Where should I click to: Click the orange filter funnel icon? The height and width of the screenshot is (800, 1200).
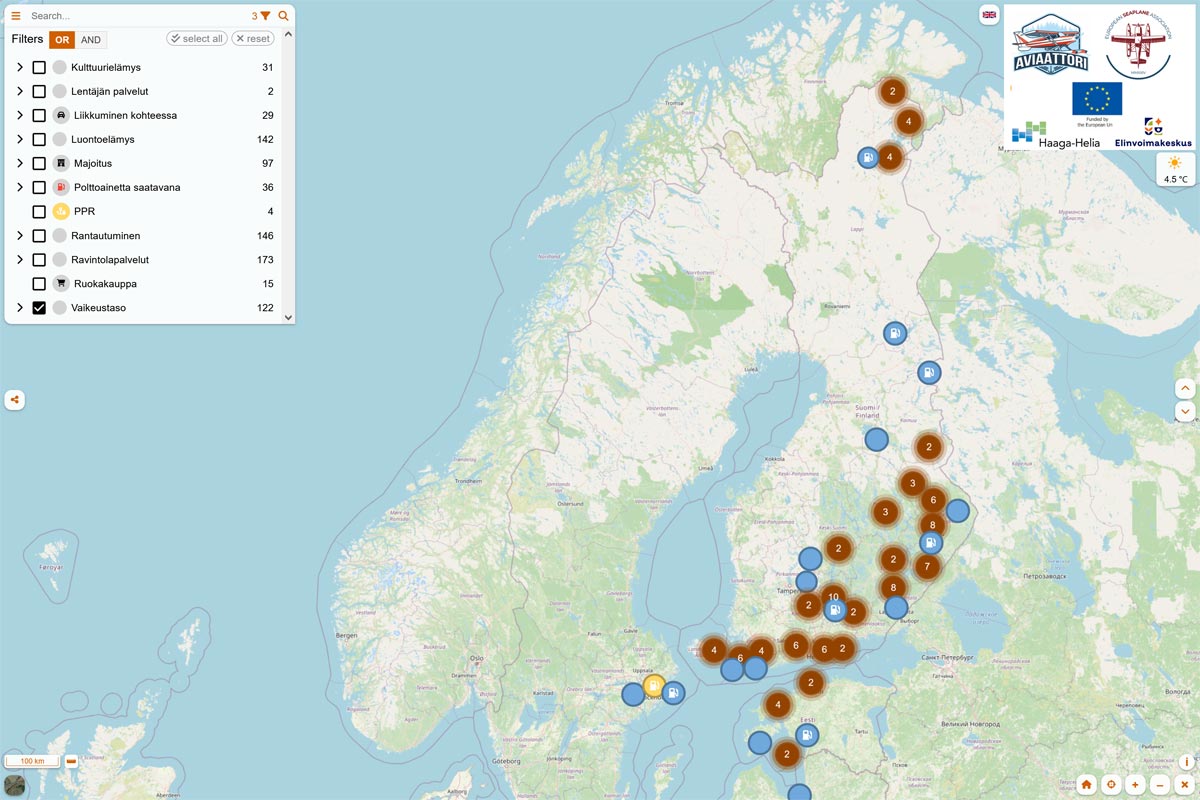(265, 16)
